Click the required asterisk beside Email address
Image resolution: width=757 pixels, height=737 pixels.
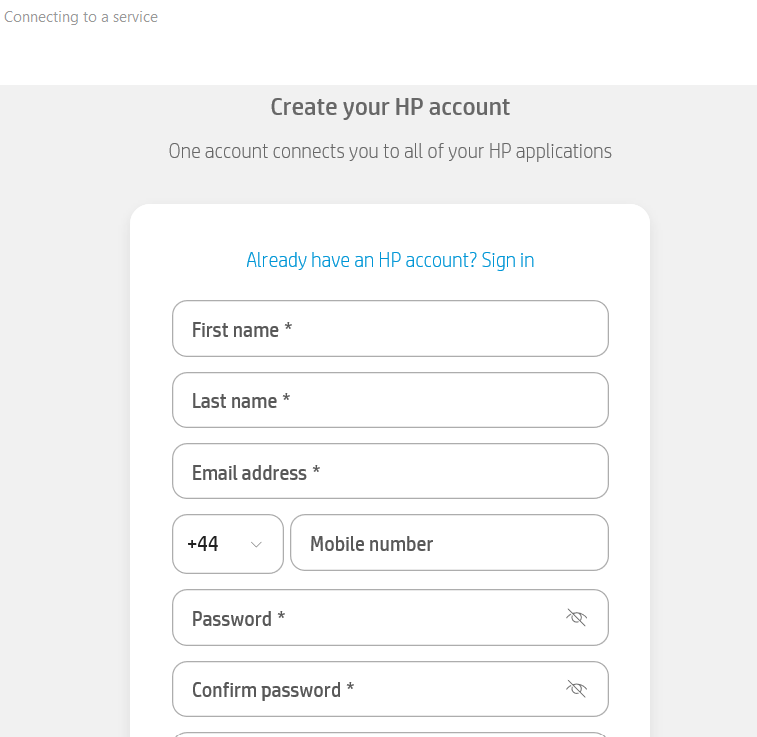[x=316, y=470]
